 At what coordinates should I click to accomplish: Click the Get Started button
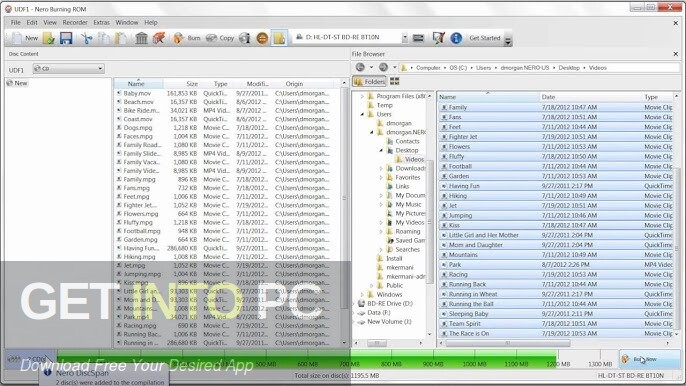tap(485, 38)
